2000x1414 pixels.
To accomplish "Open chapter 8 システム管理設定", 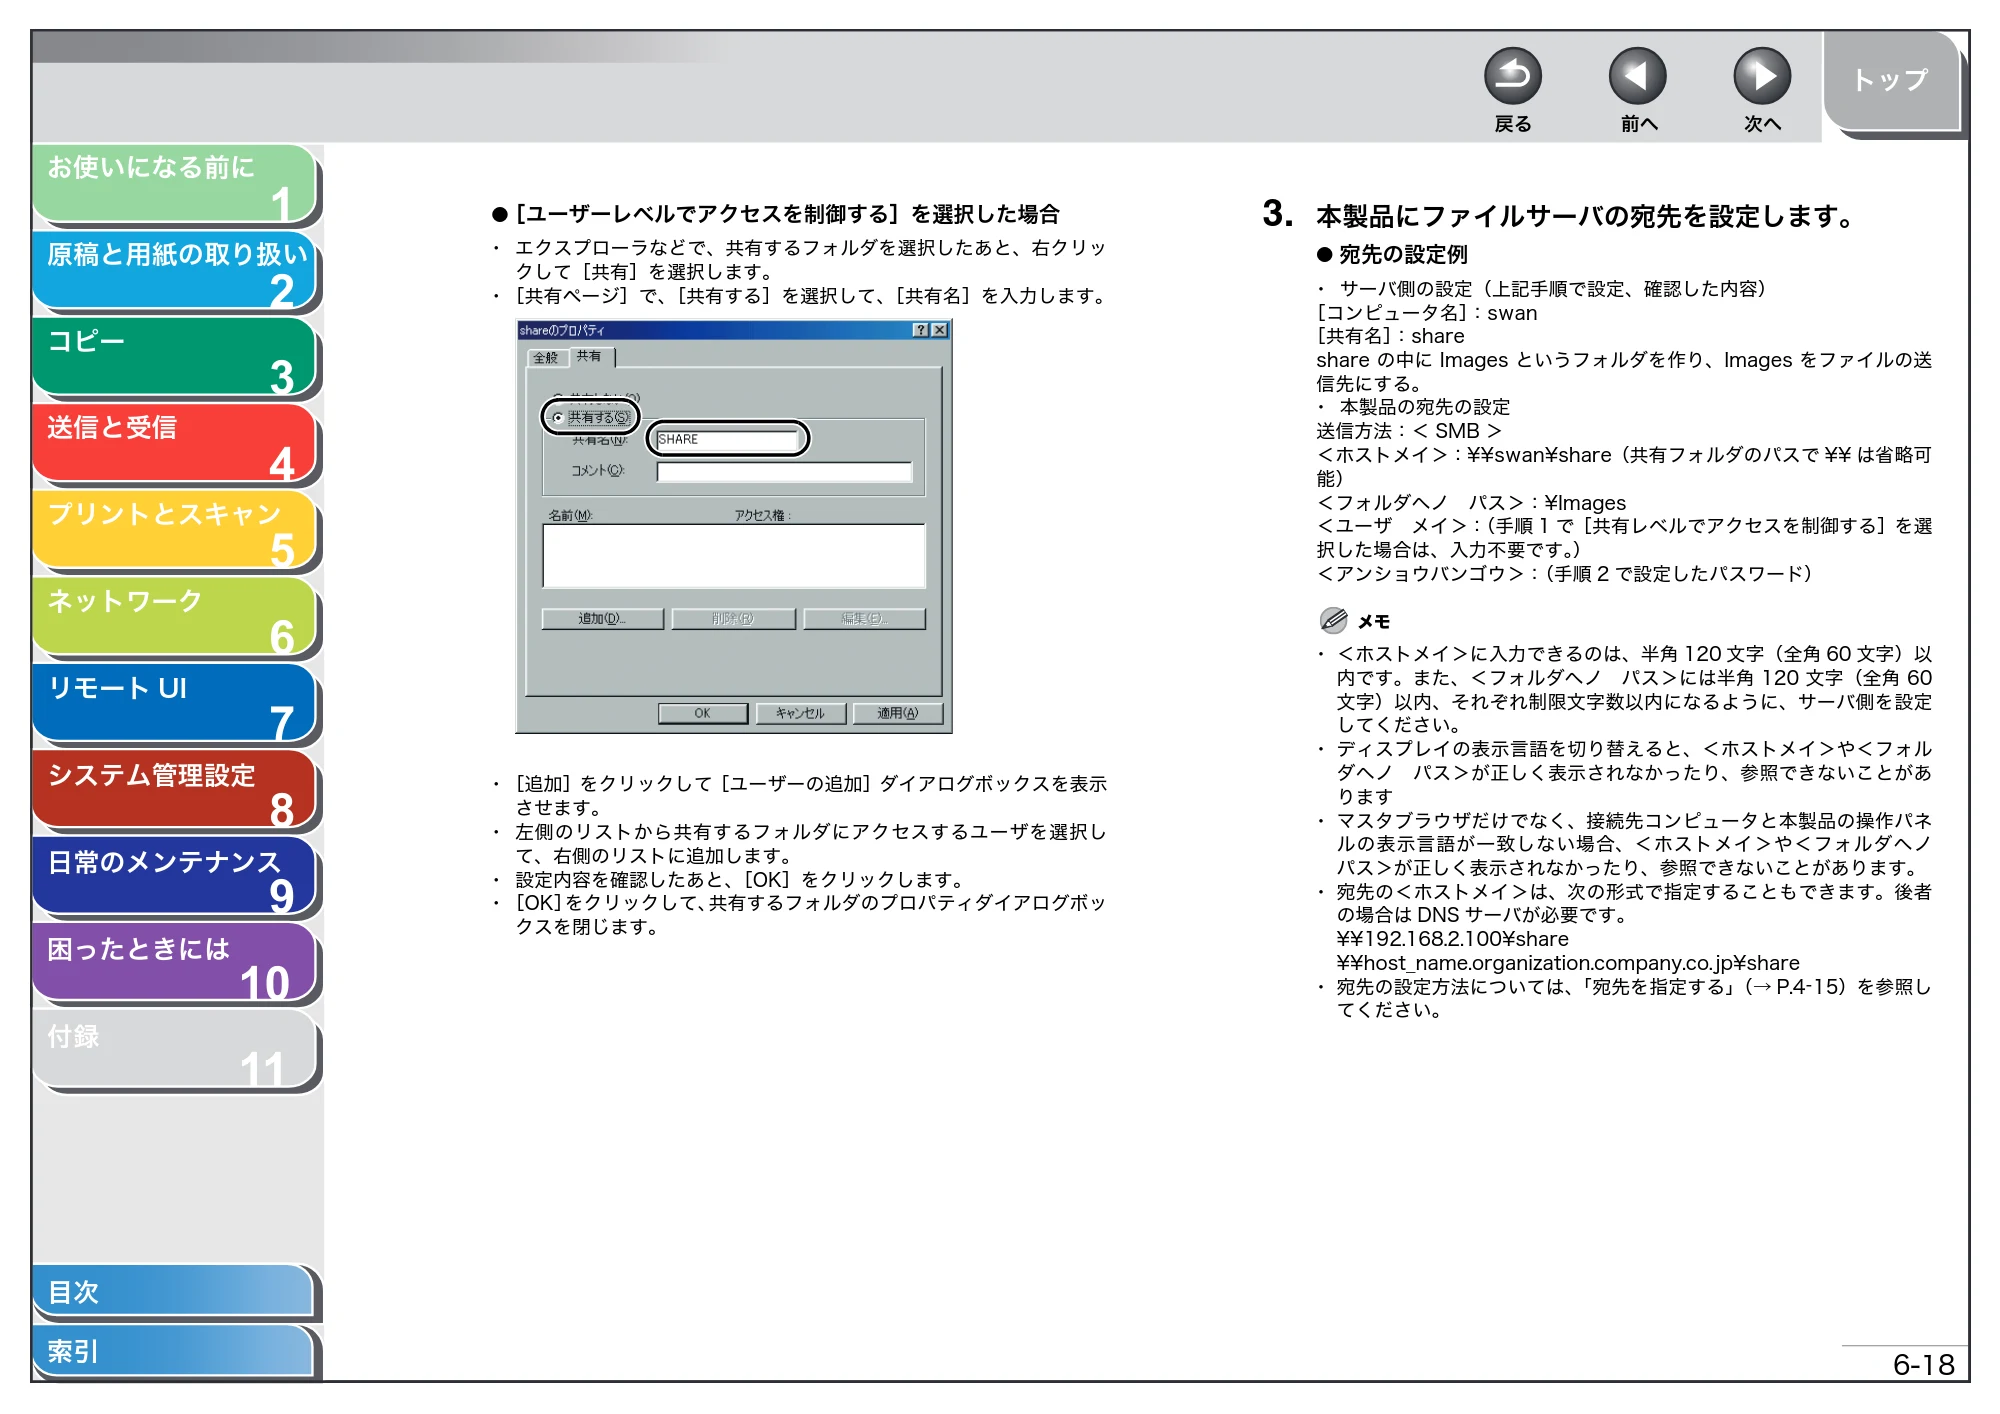I will pos(175,790).
